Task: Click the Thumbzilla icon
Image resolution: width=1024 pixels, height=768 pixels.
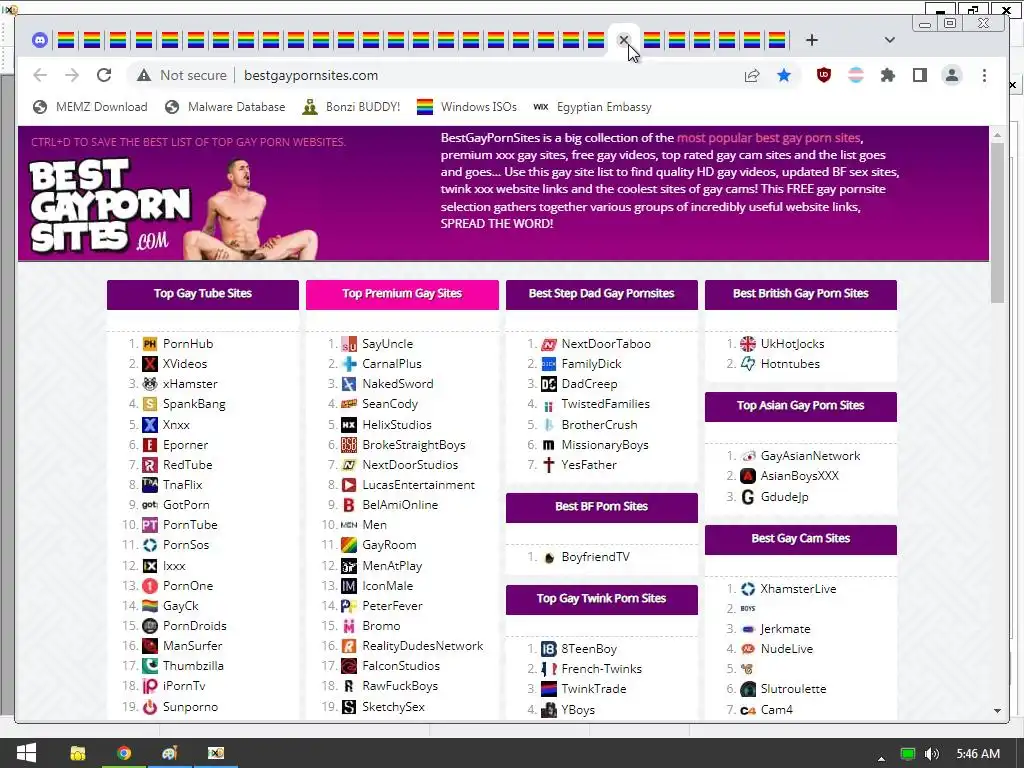Action: [150, 666]
